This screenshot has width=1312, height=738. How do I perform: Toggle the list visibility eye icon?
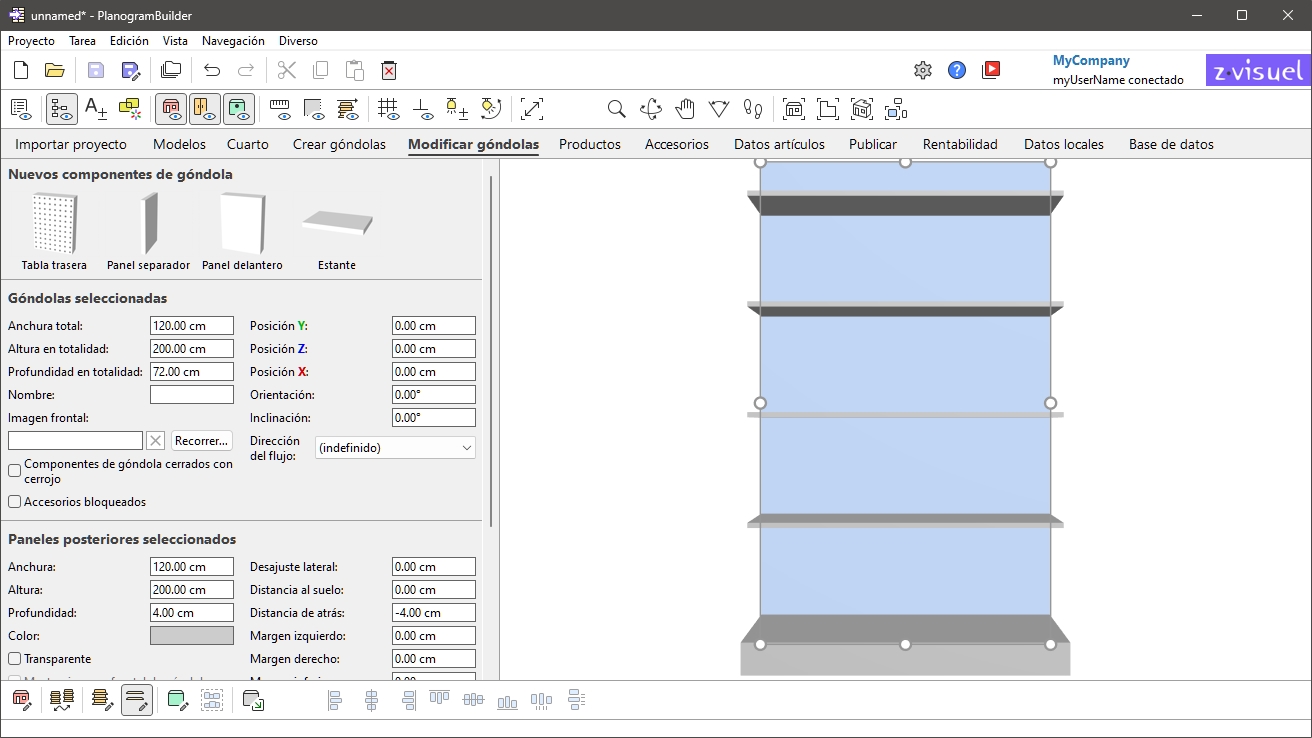pos(21,108)
